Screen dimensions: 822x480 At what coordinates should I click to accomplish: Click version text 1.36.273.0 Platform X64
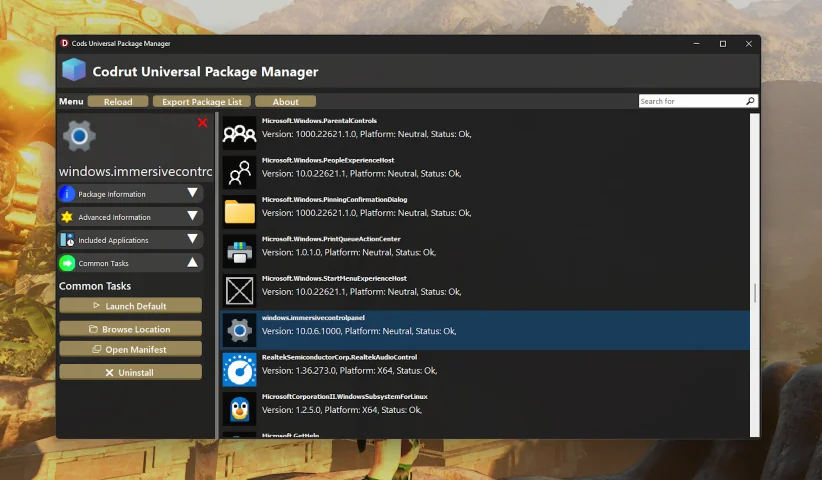(x=349, y=370)
